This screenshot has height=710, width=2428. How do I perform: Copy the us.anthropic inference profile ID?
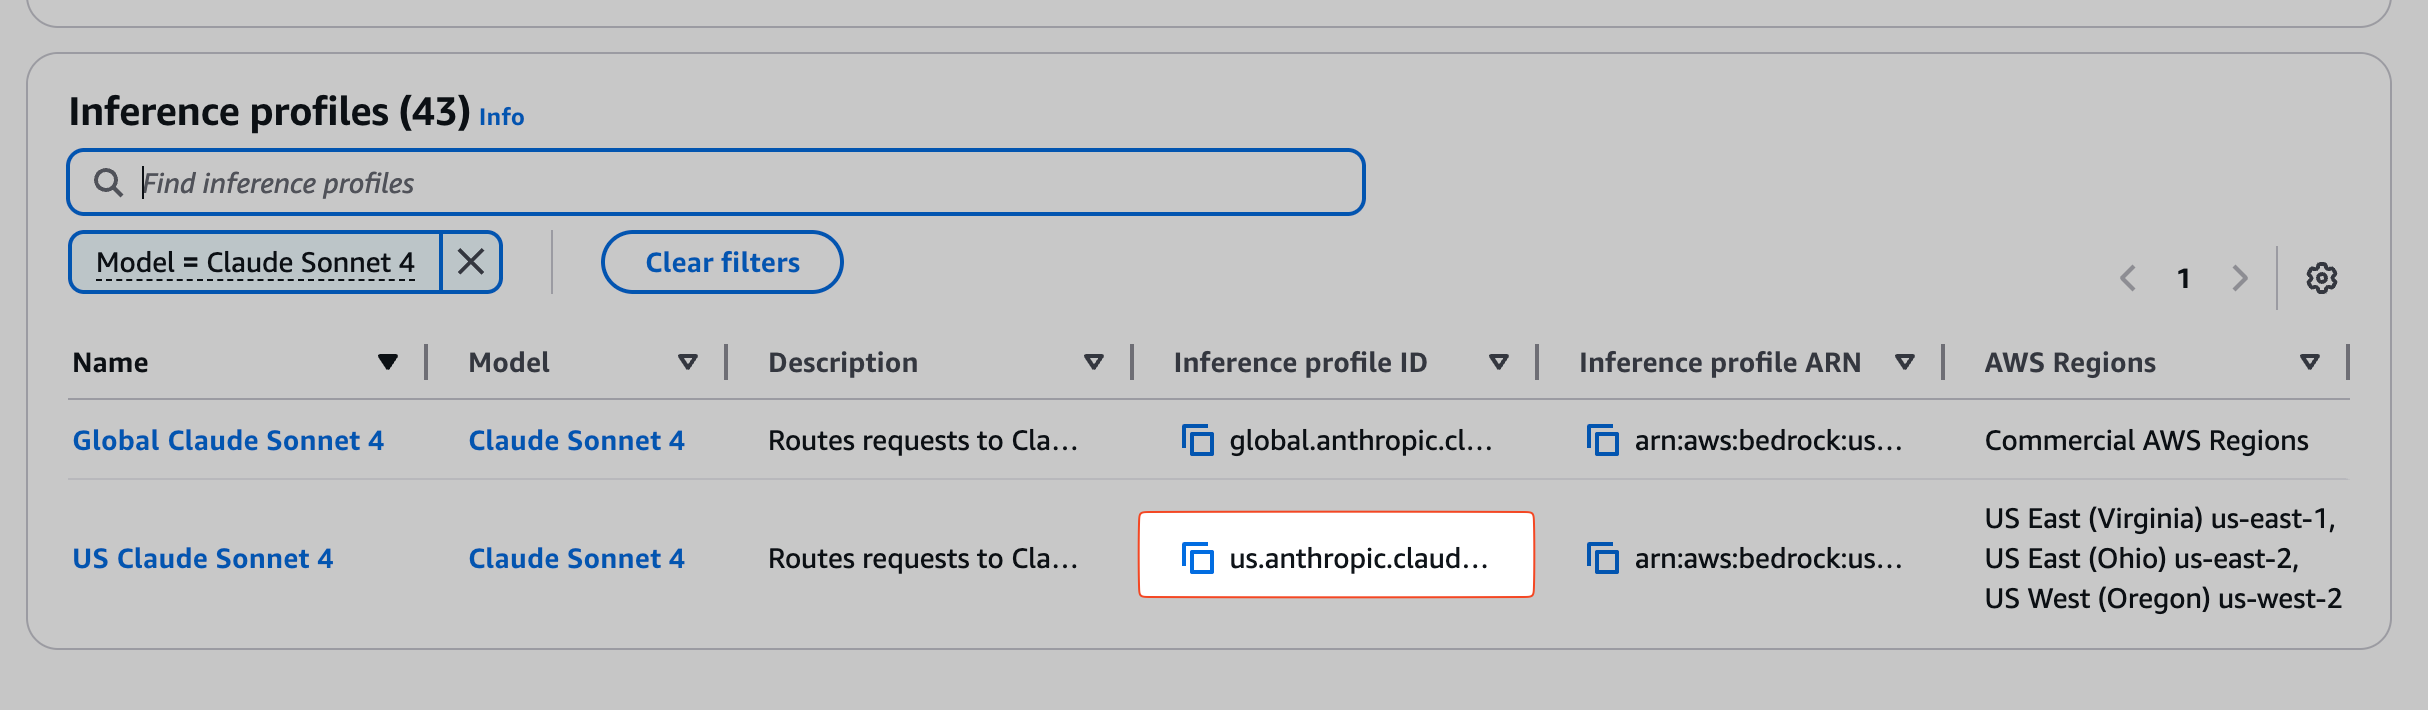(x=1200, y=558)
